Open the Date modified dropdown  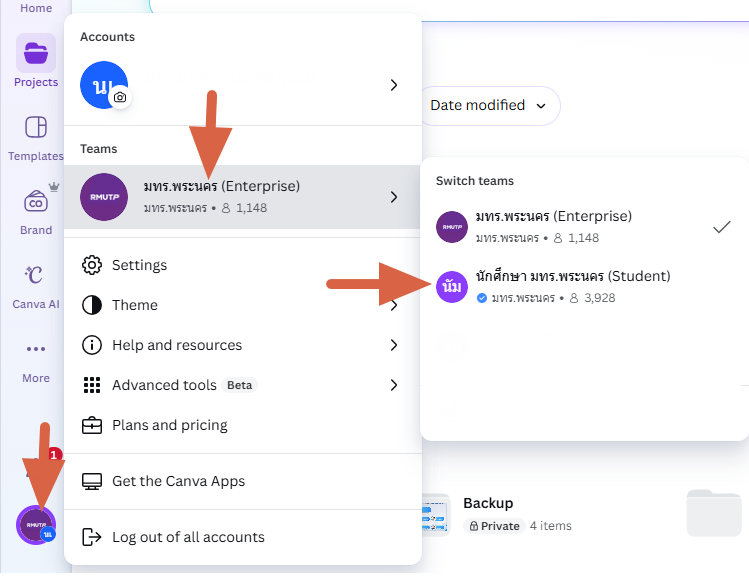tap(488, 105)
